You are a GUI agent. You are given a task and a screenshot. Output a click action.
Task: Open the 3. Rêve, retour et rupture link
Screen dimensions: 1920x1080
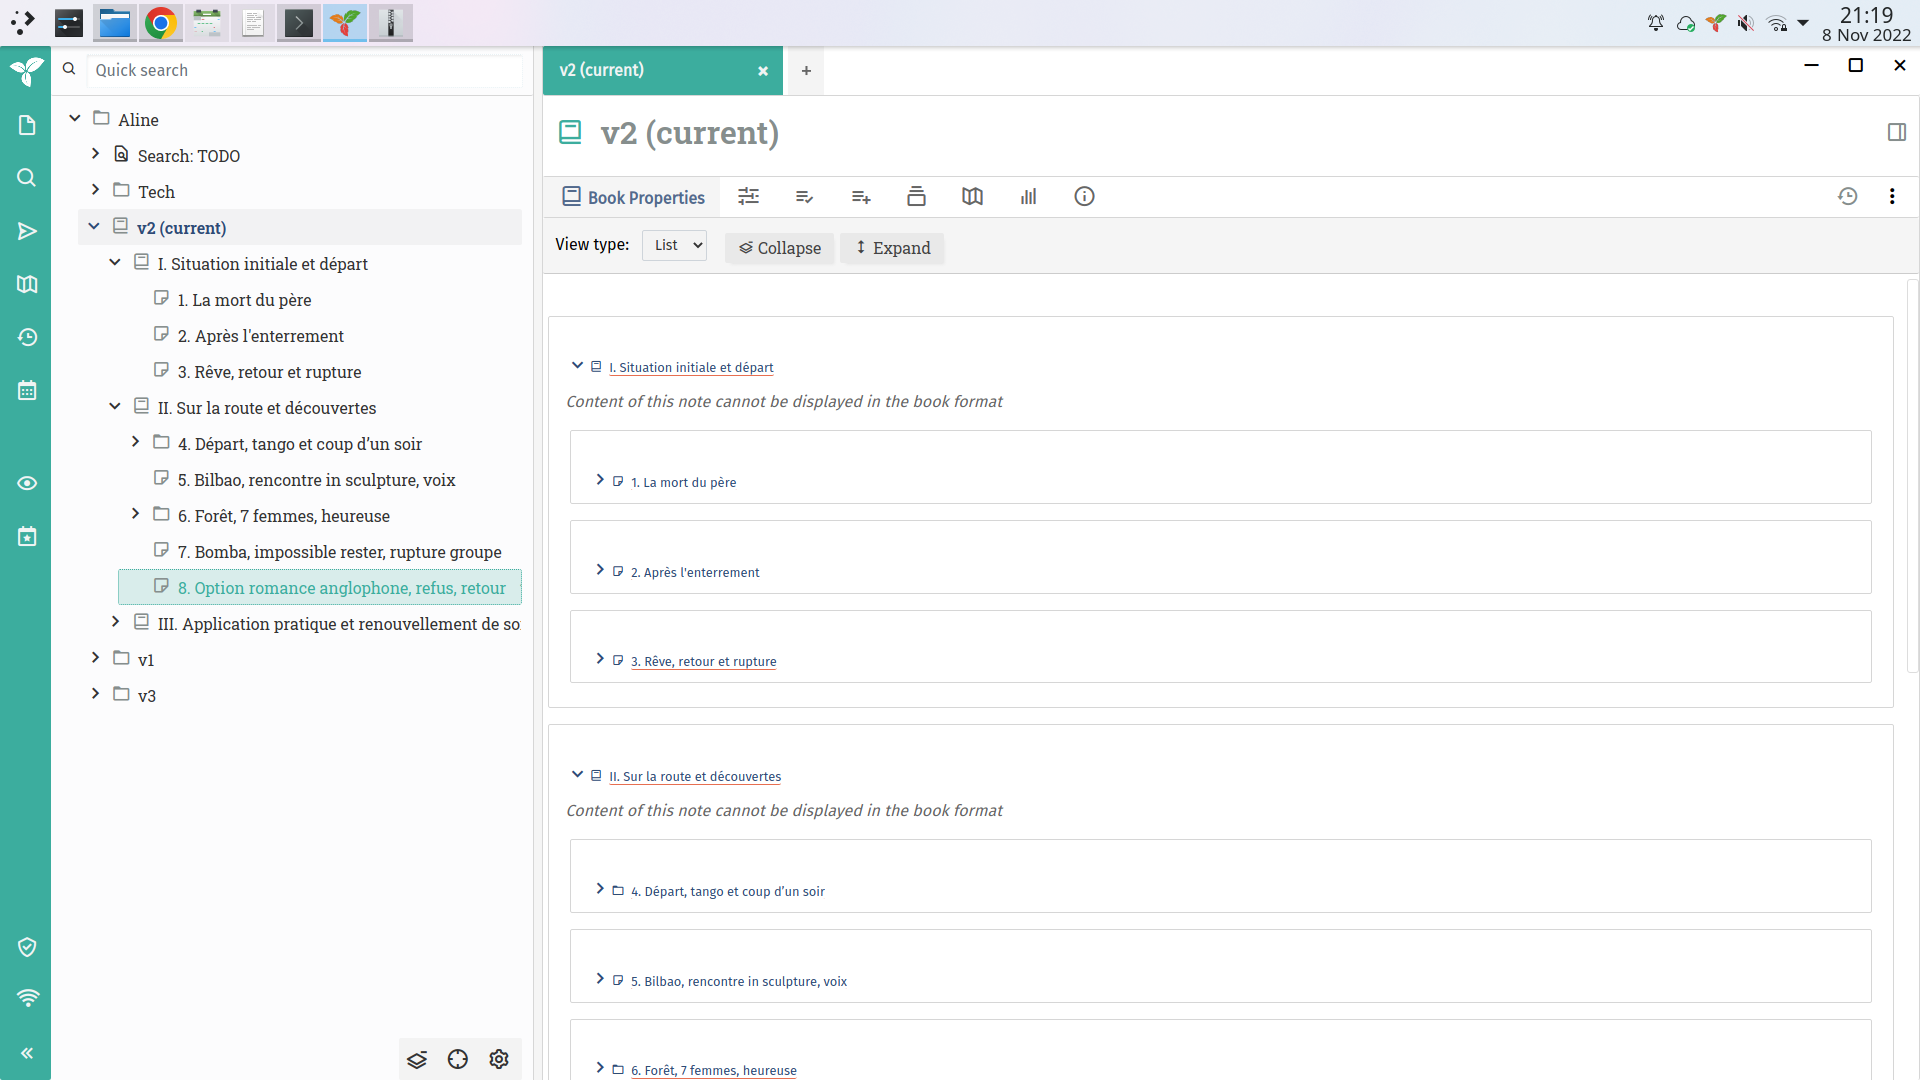click(x=703, y=662)
